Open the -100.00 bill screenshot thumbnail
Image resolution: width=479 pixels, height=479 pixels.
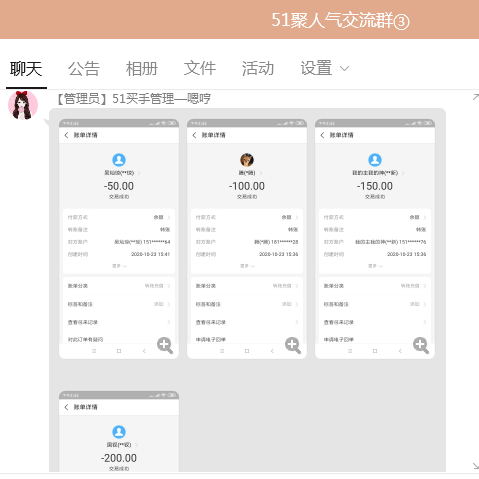pos(247,239)
